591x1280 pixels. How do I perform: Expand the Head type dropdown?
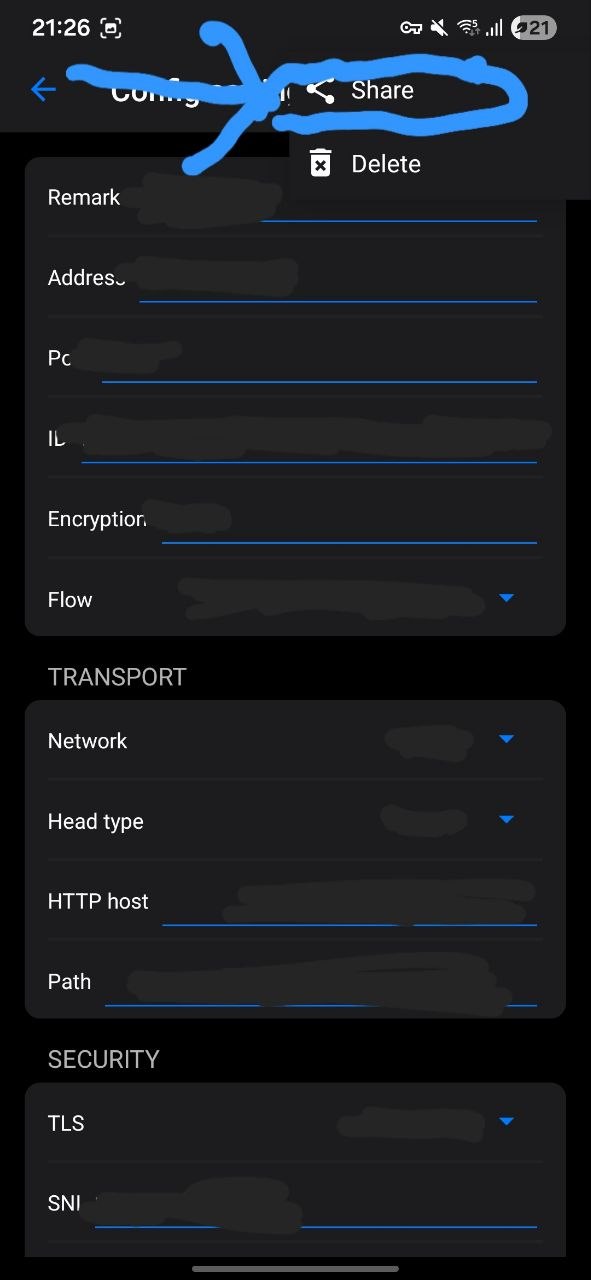506,819
